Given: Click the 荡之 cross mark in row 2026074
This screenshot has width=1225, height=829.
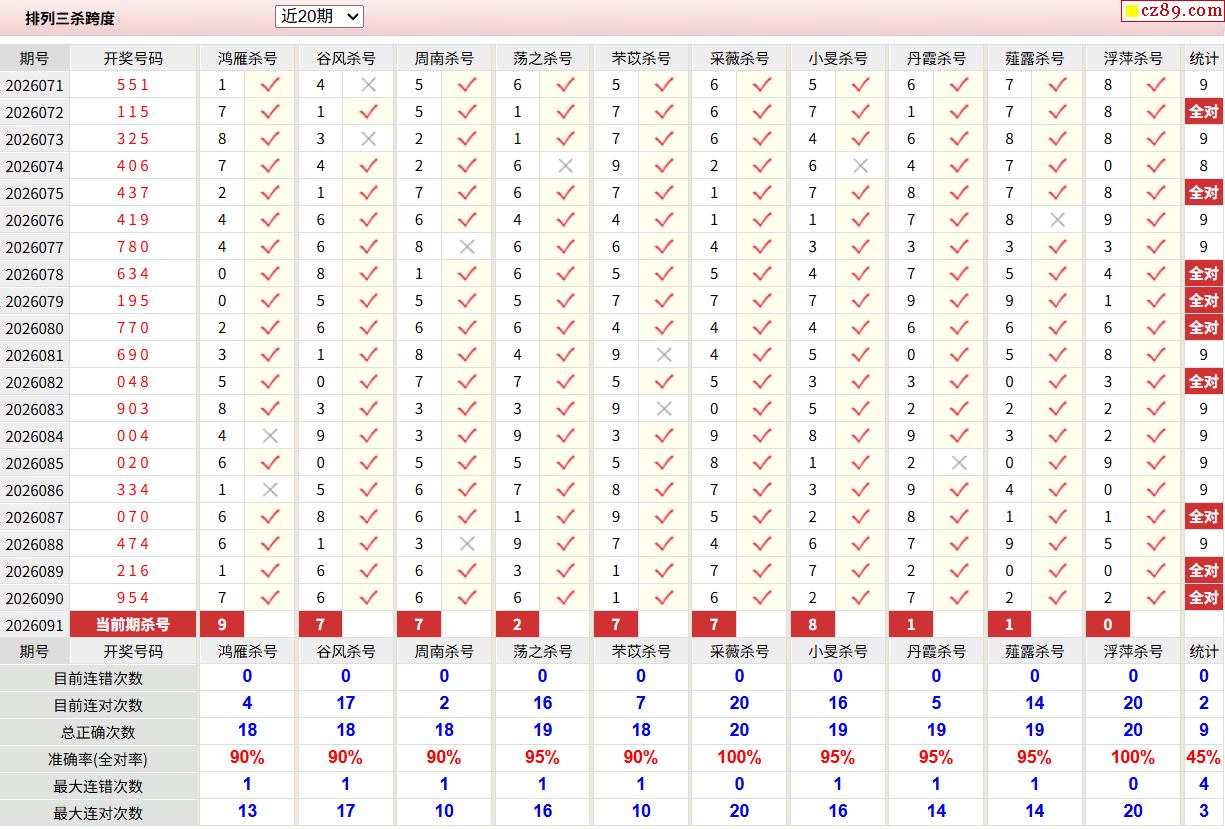Looking at the screenshot, I should point(565,166).
